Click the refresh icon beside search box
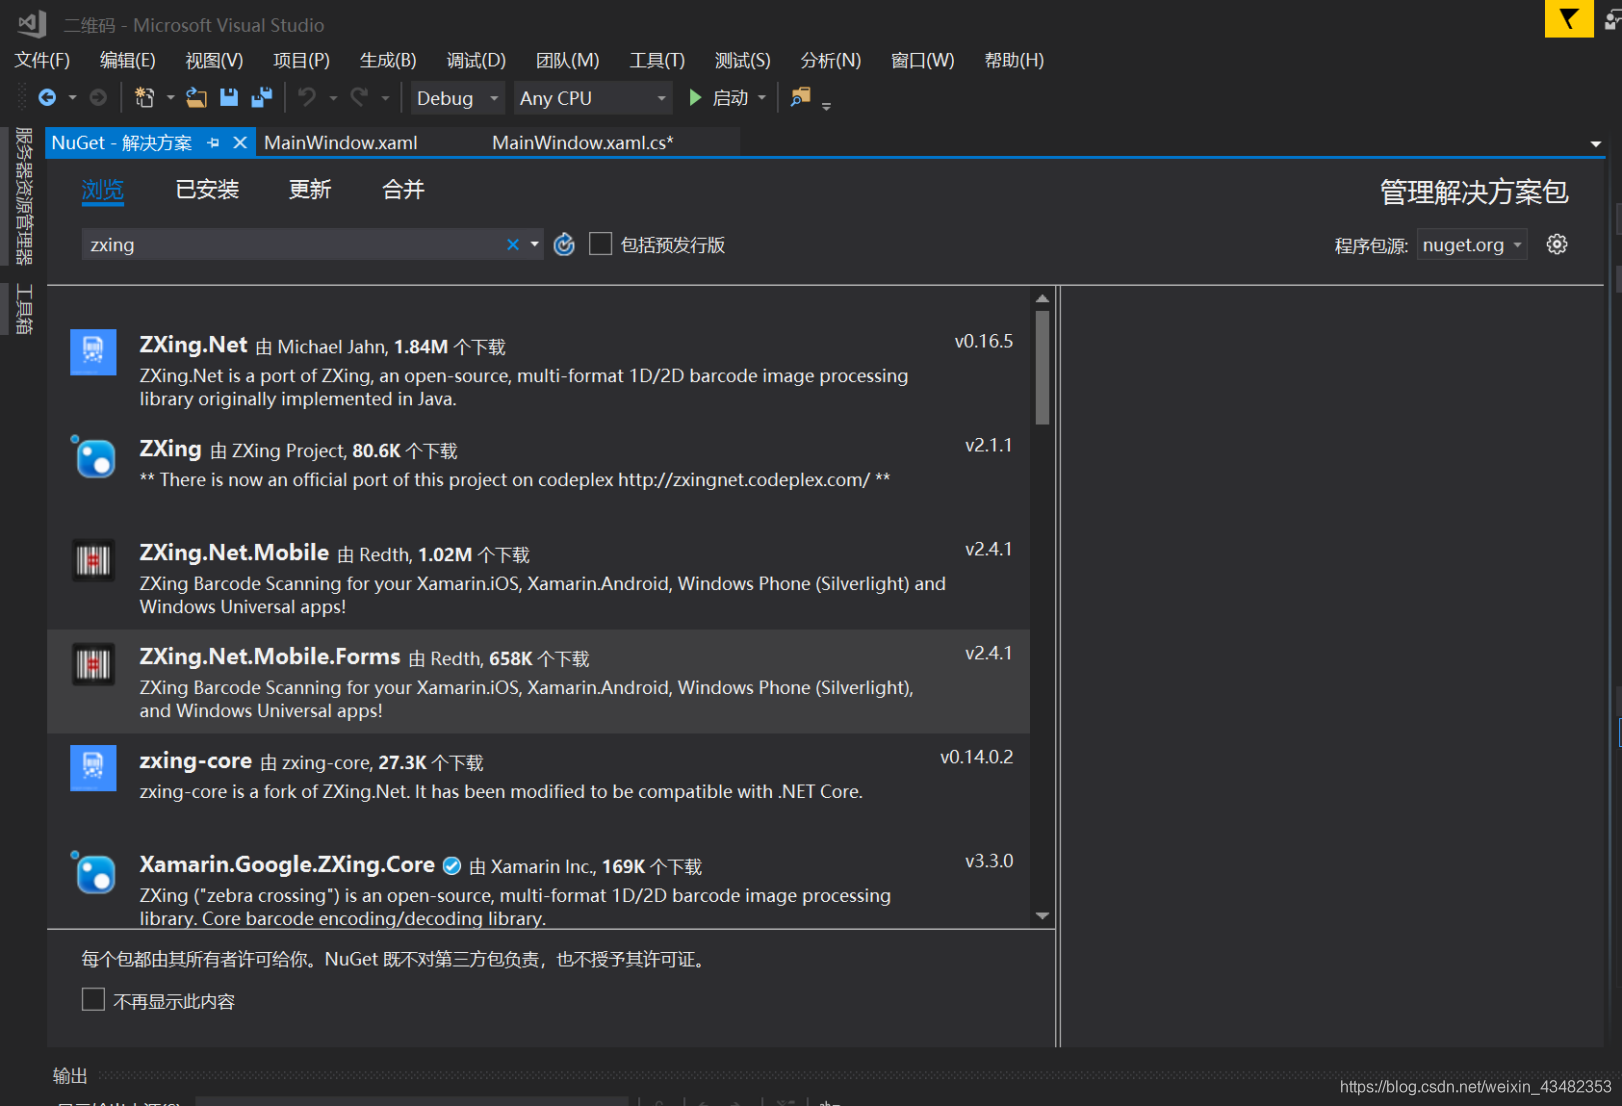Viewport: 1622px width, 1106px height. [564, 245]
